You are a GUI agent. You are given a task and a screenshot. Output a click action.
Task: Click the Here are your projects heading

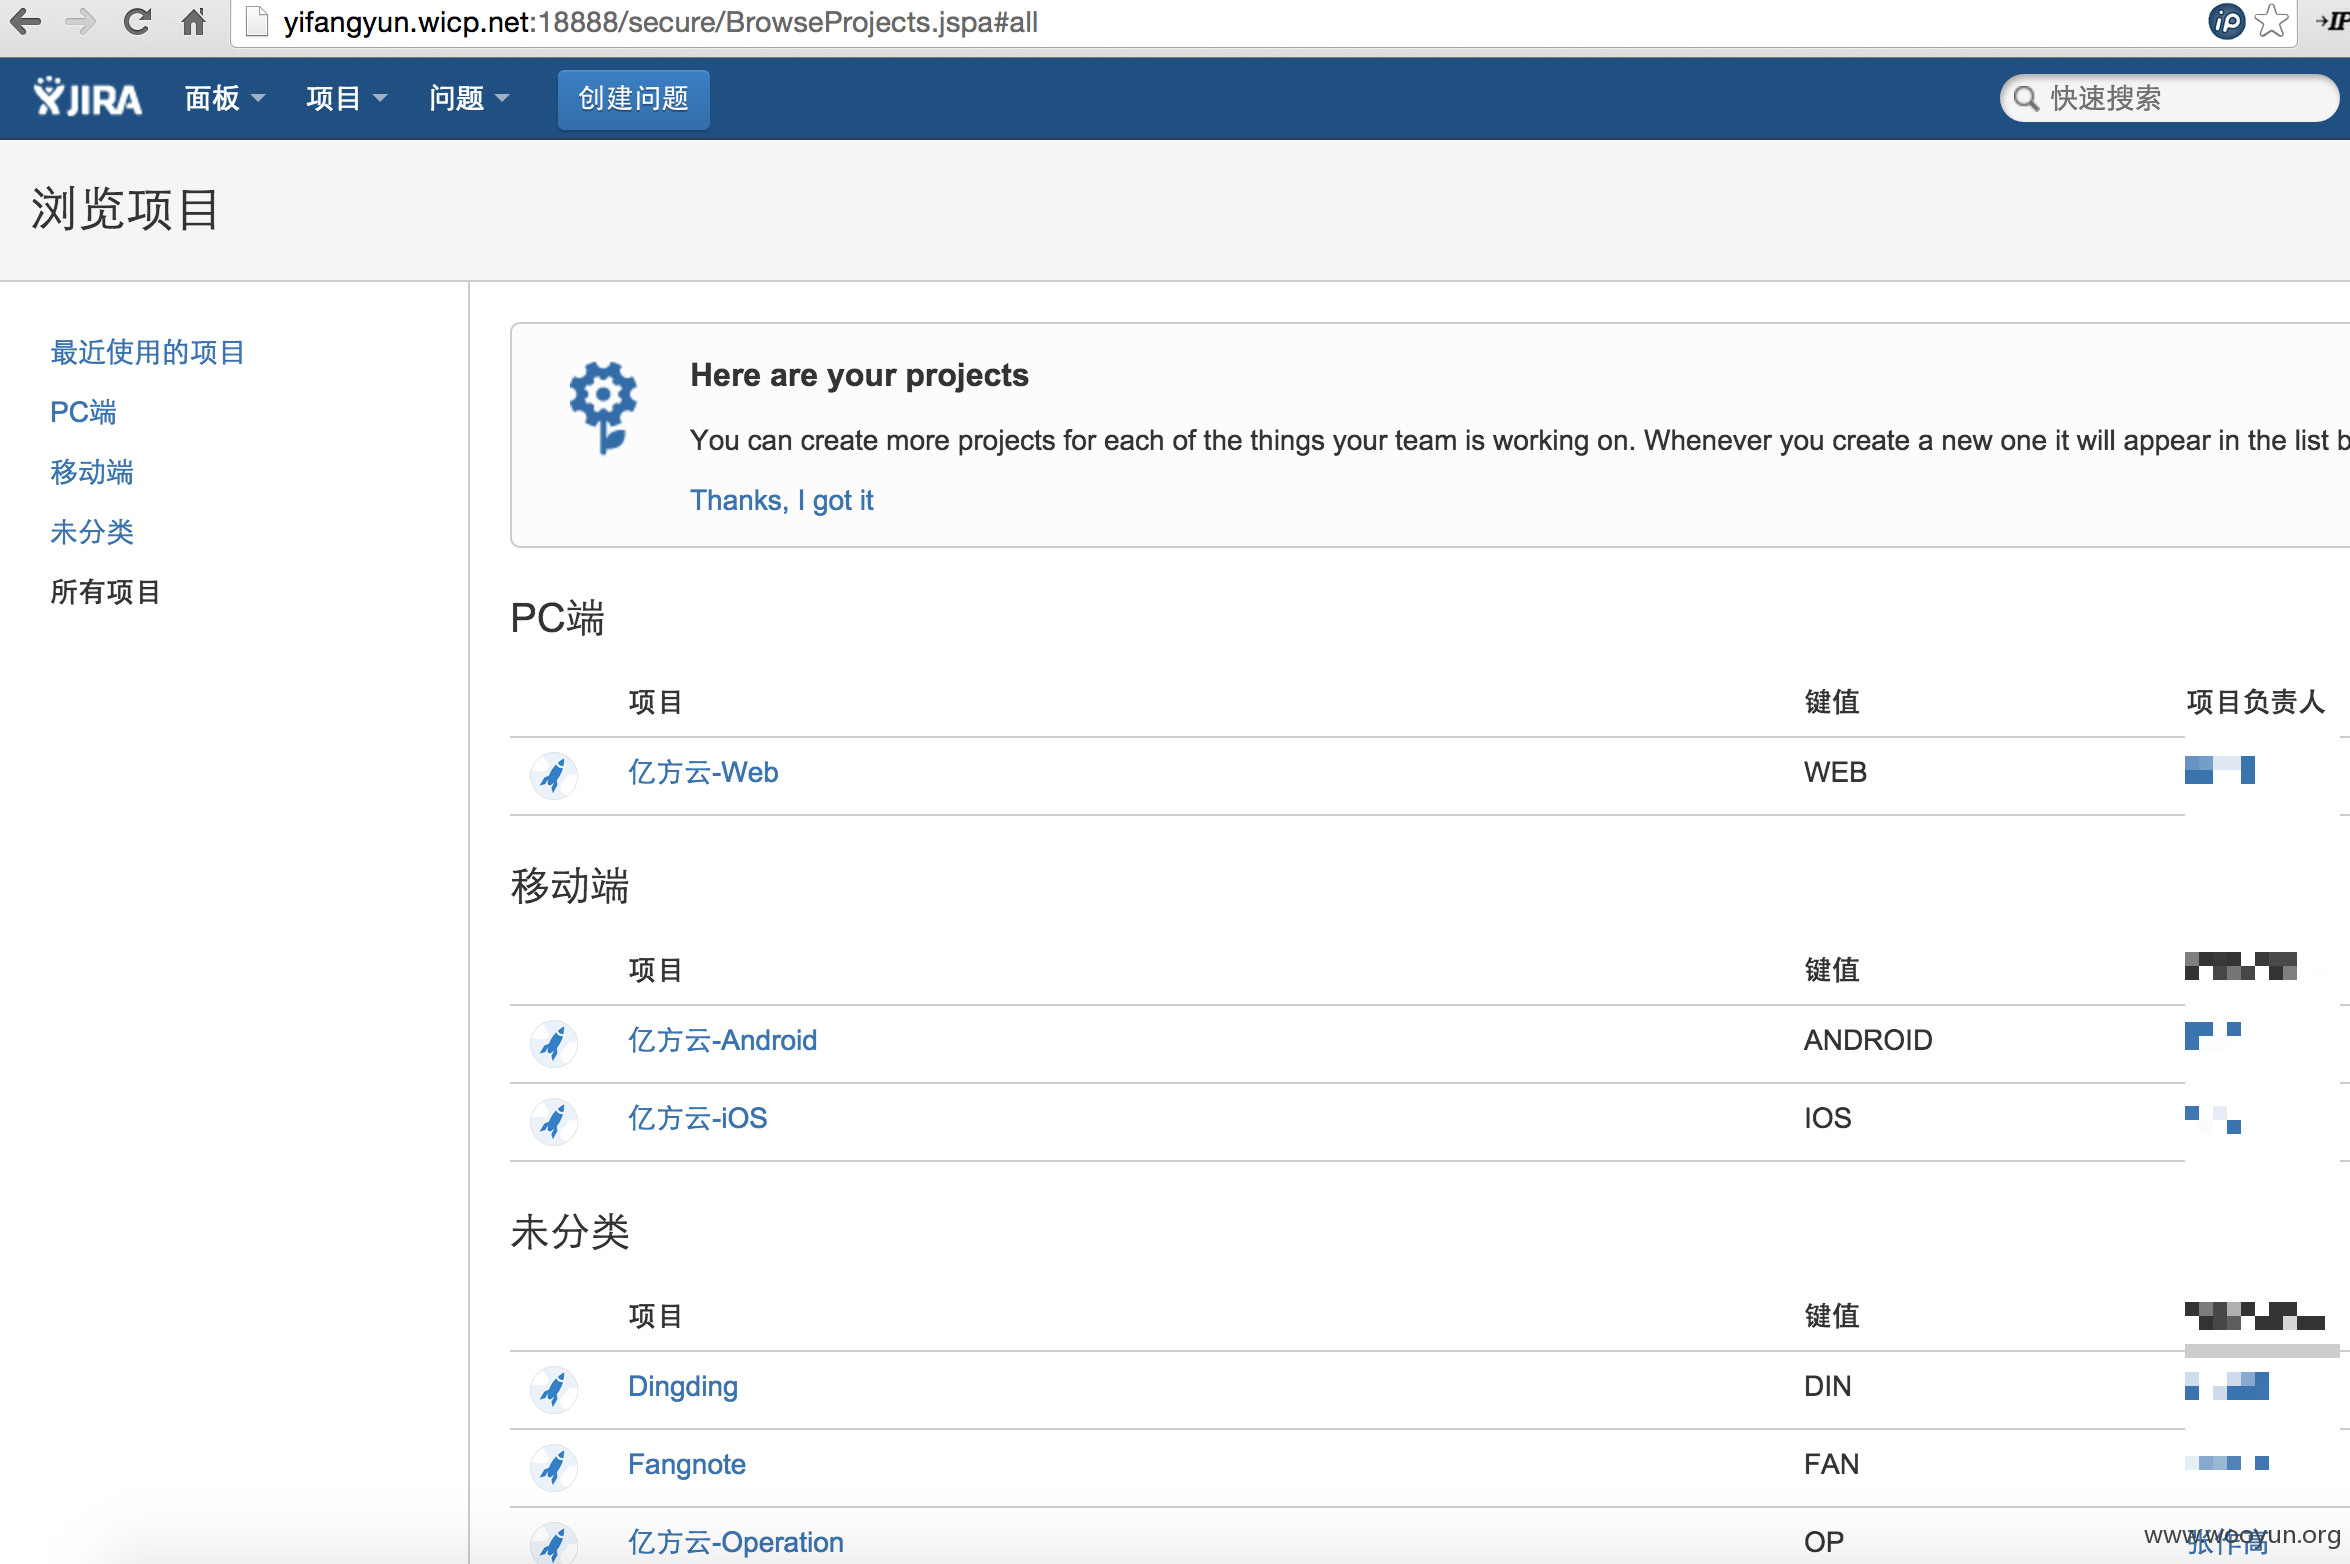point(859,375)
